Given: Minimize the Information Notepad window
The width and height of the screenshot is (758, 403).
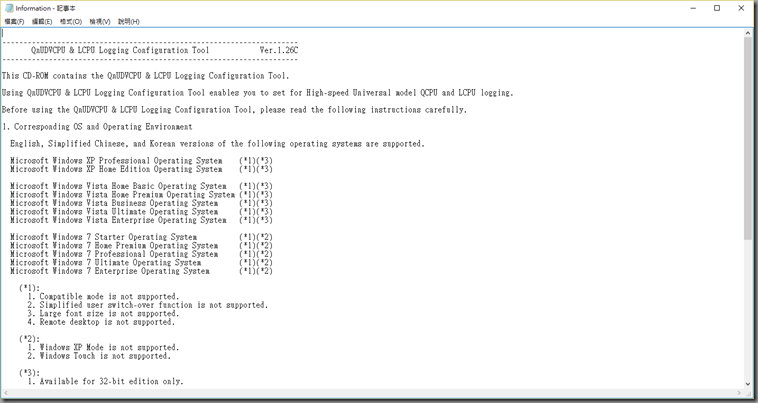Looking at the screenshot, I should pos(693,8).
